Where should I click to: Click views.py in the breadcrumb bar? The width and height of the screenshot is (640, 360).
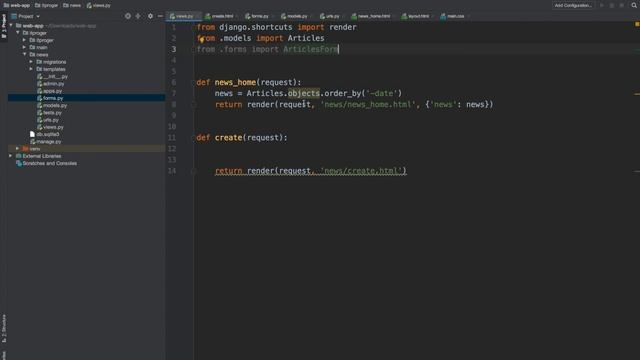pos(98,5)
